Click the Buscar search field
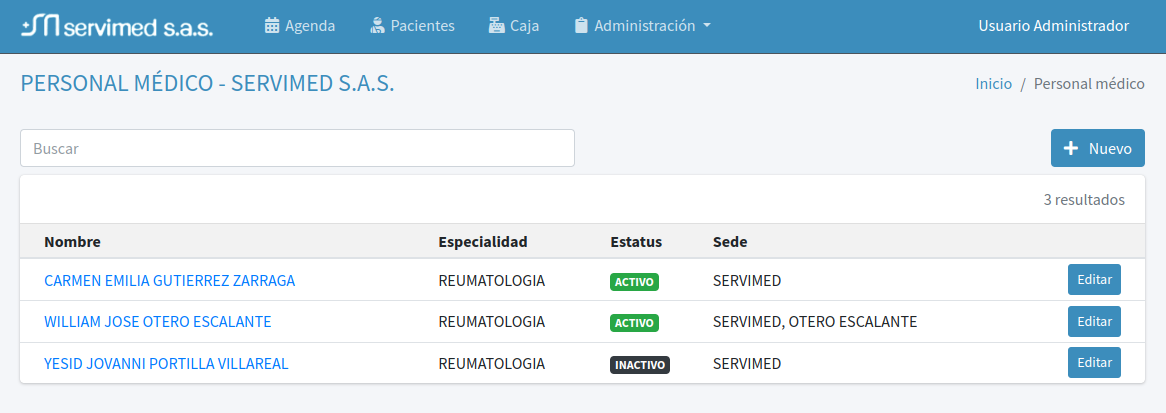The height and width of the screenshot is (413, 1166). pos(297,148)
